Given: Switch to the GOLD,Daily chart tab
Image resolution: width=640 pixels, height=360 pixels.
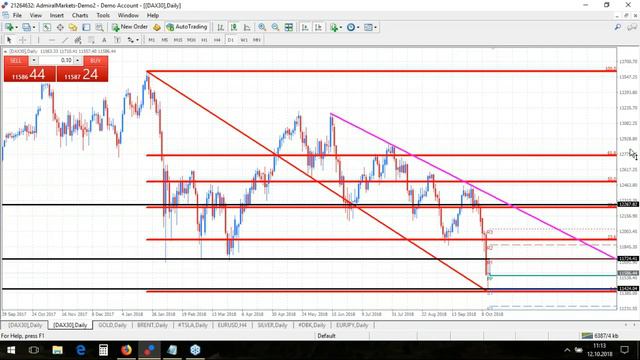Looking at the screenshot, I should [x=112, y=325].
